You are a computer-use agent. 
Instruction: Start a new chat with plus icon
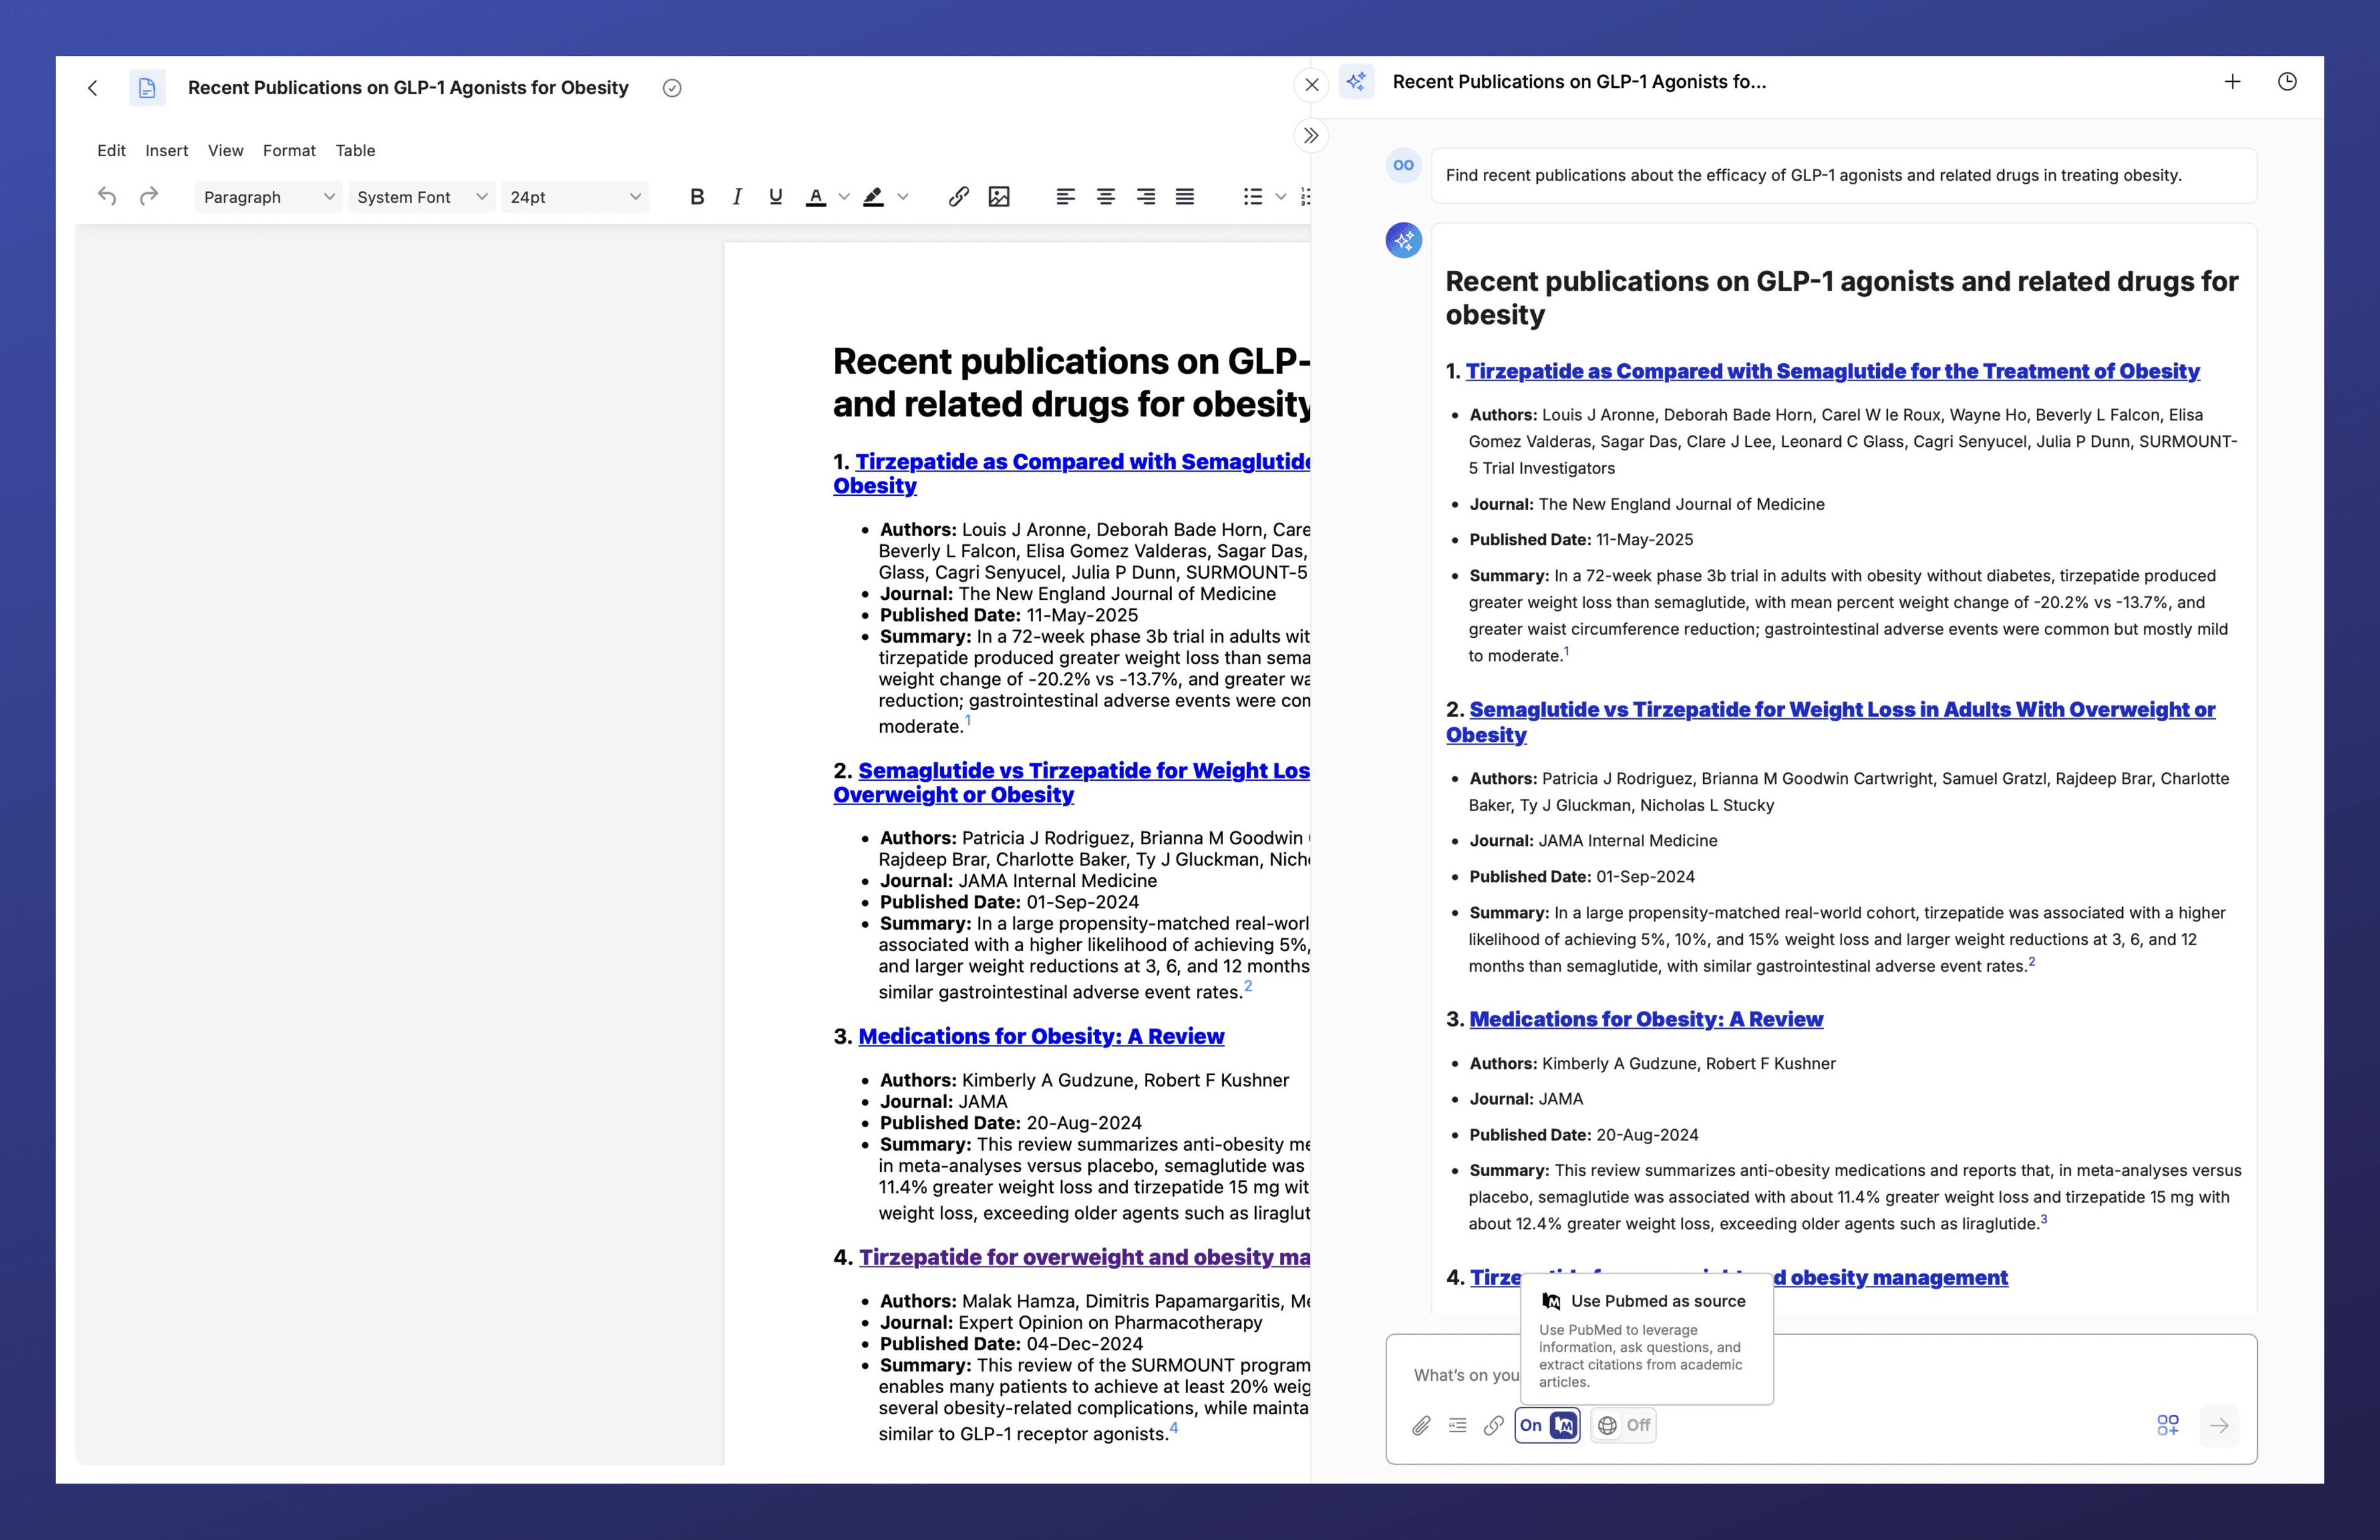coord(2232,82)
